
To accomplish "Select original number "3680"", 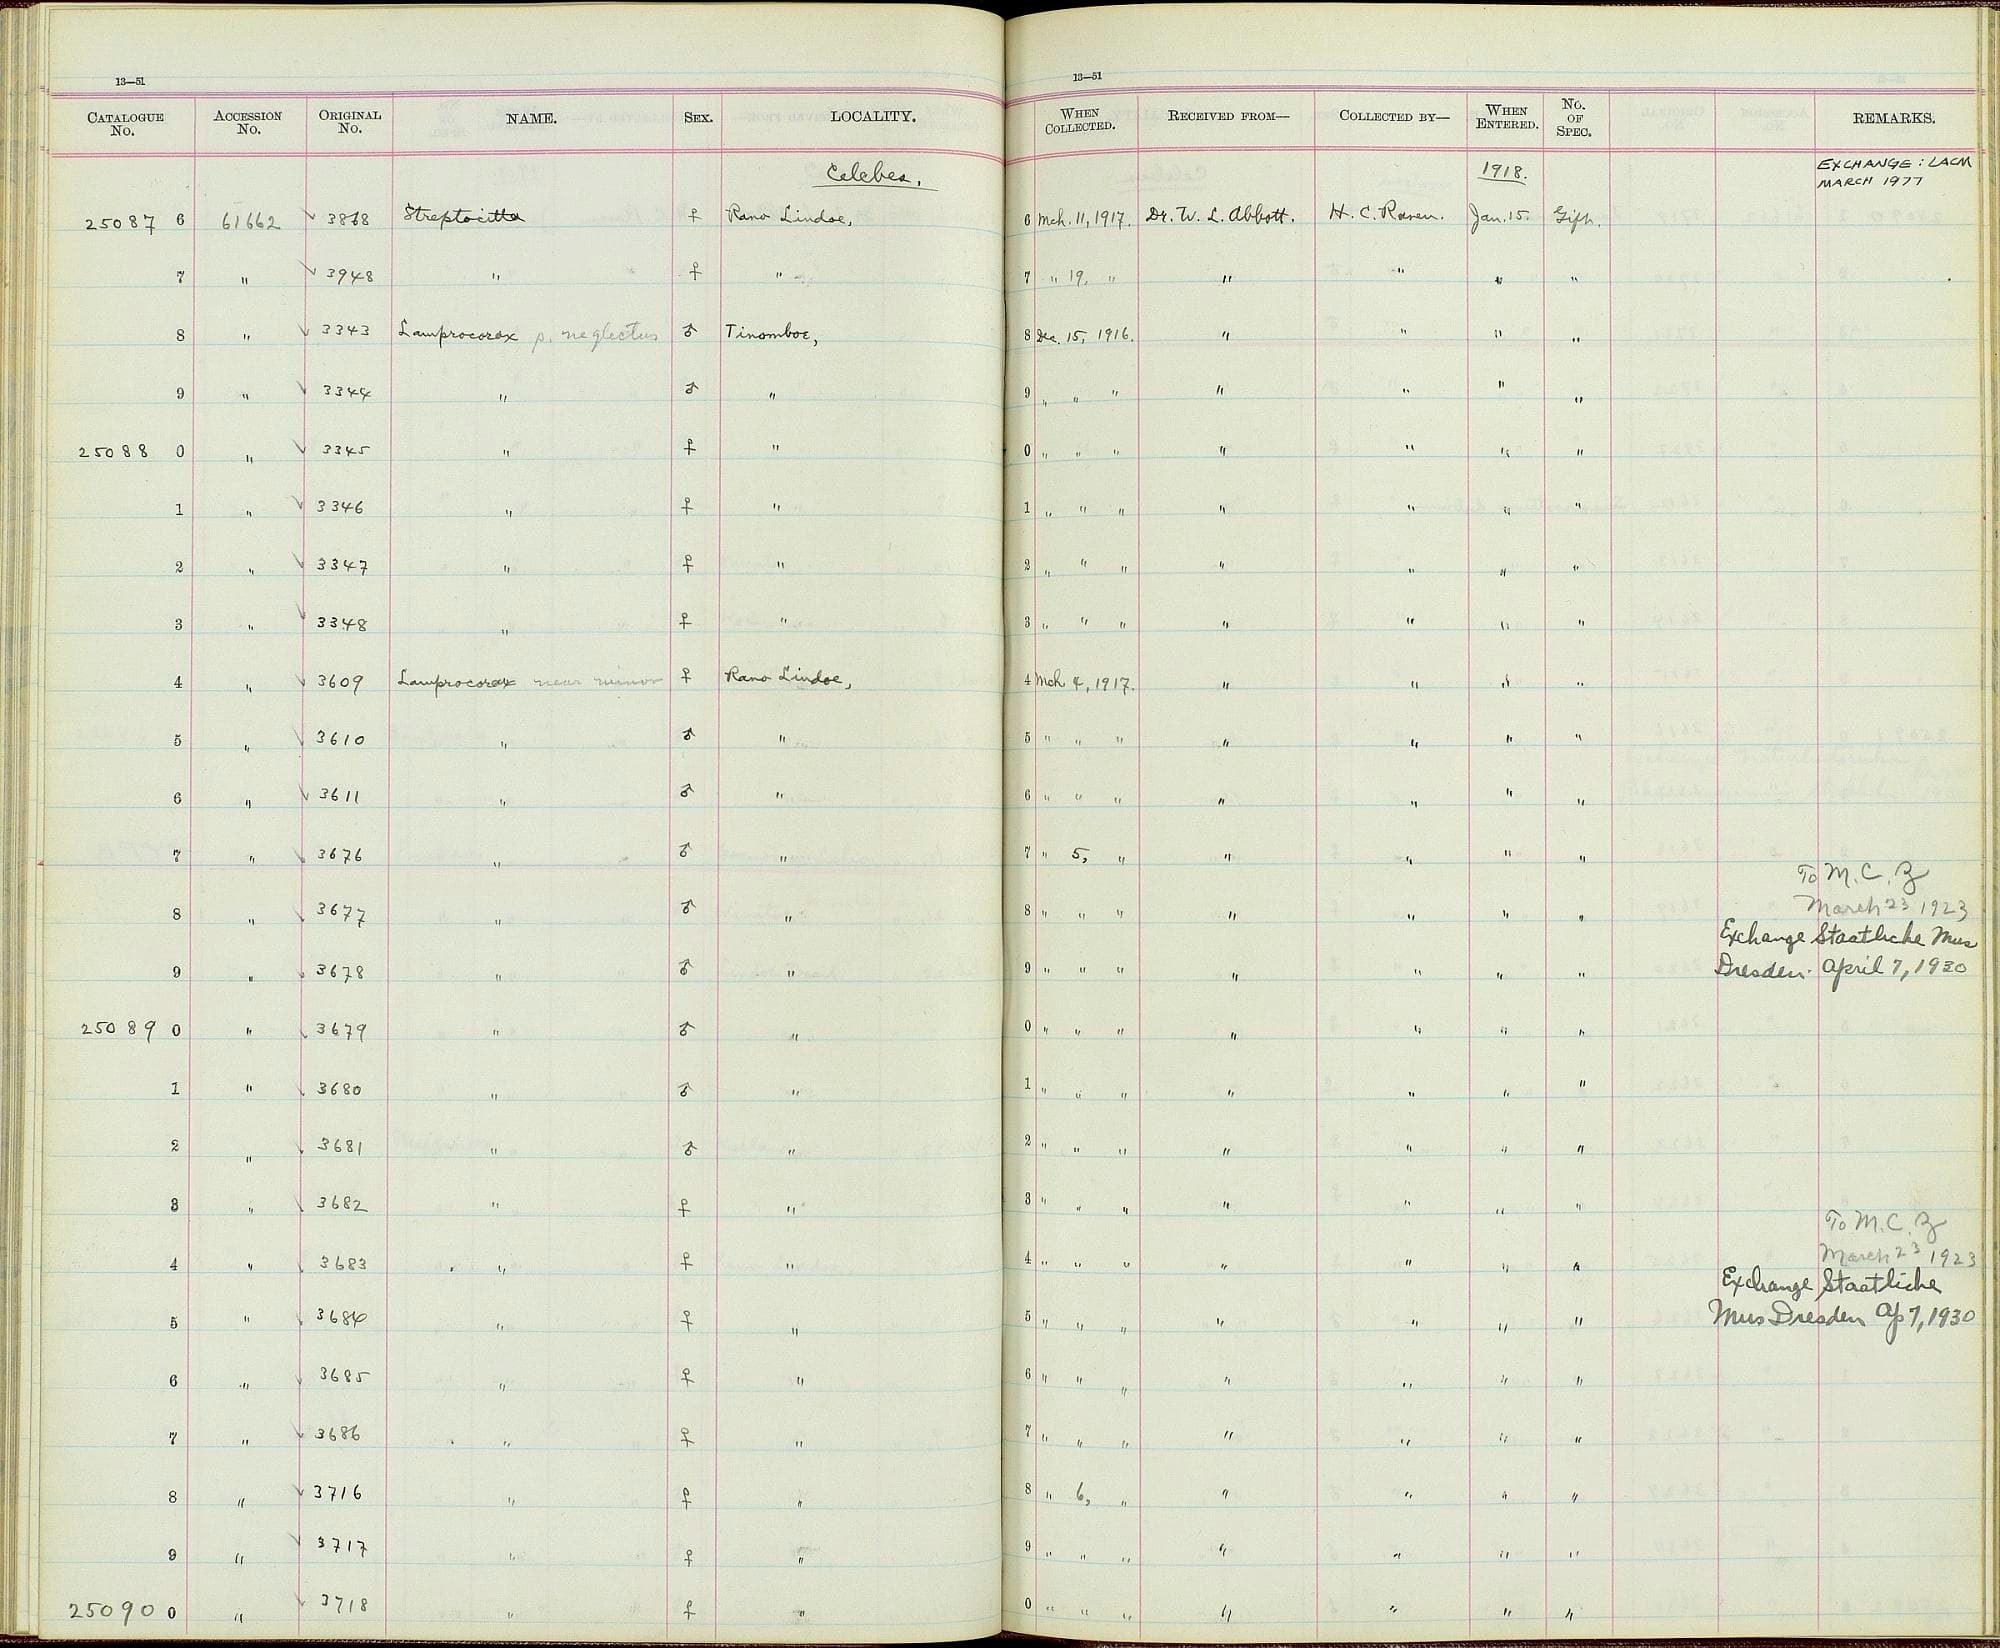I will point(341,1089).
